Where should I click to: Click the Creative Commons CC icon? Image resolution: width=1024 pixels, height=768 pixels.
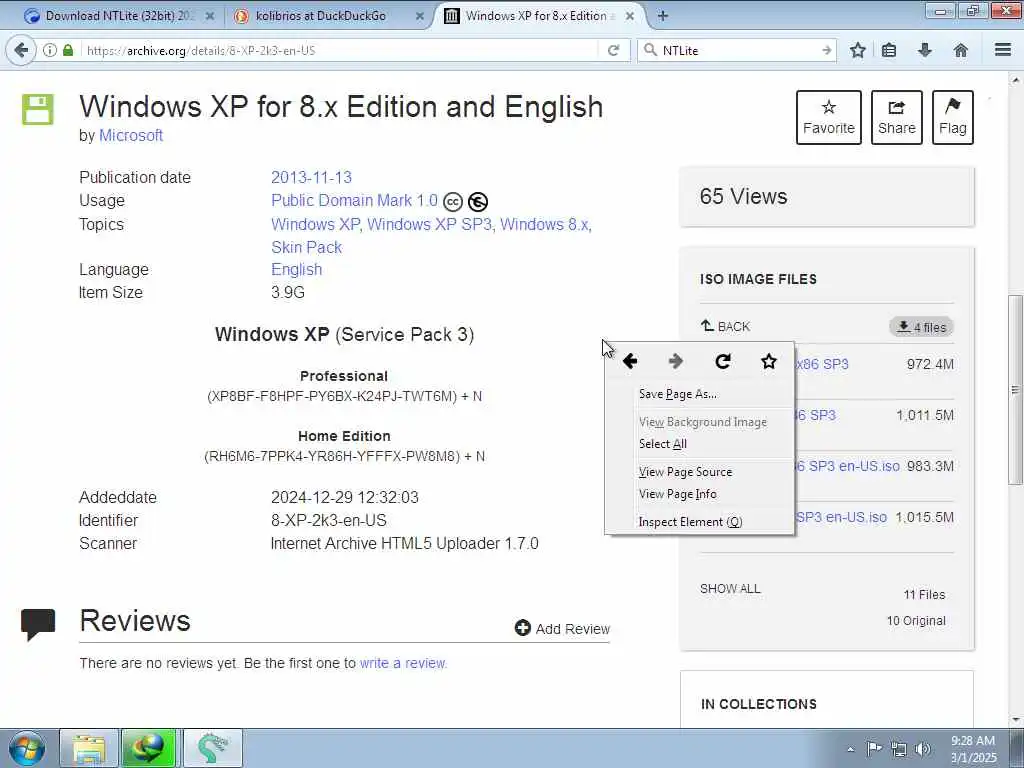pyautogui.click(x=453, y=202)
